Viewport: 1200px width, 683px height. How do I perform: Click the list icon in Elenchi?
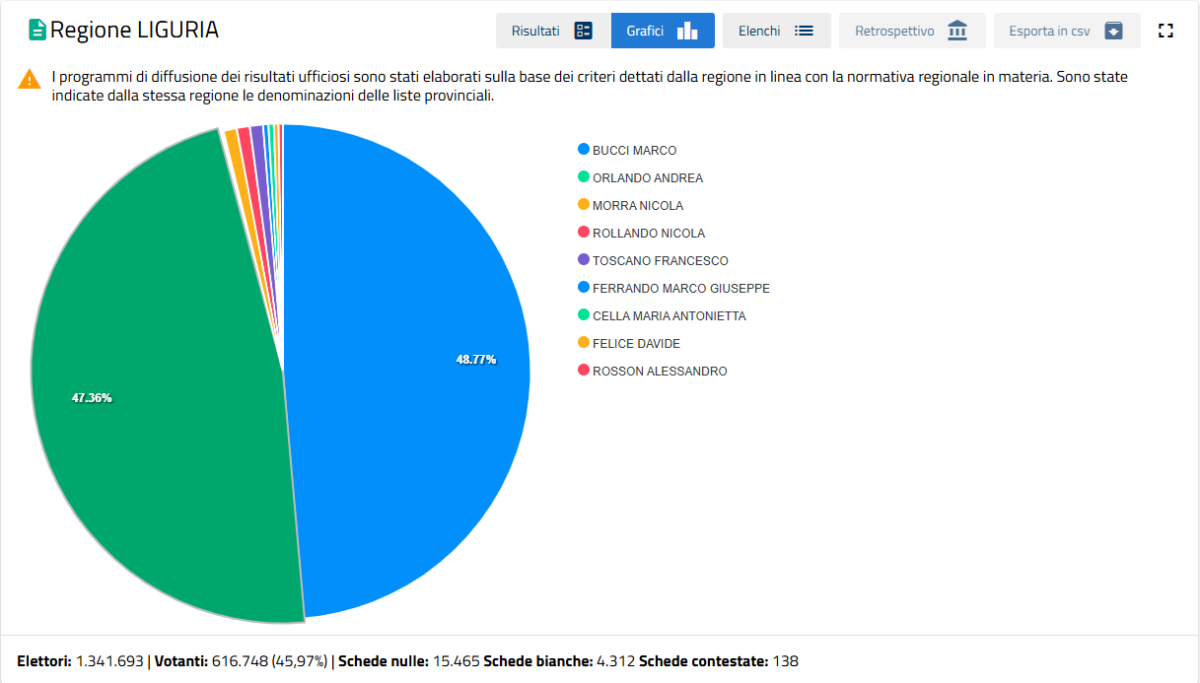click(x=804, y=31)
